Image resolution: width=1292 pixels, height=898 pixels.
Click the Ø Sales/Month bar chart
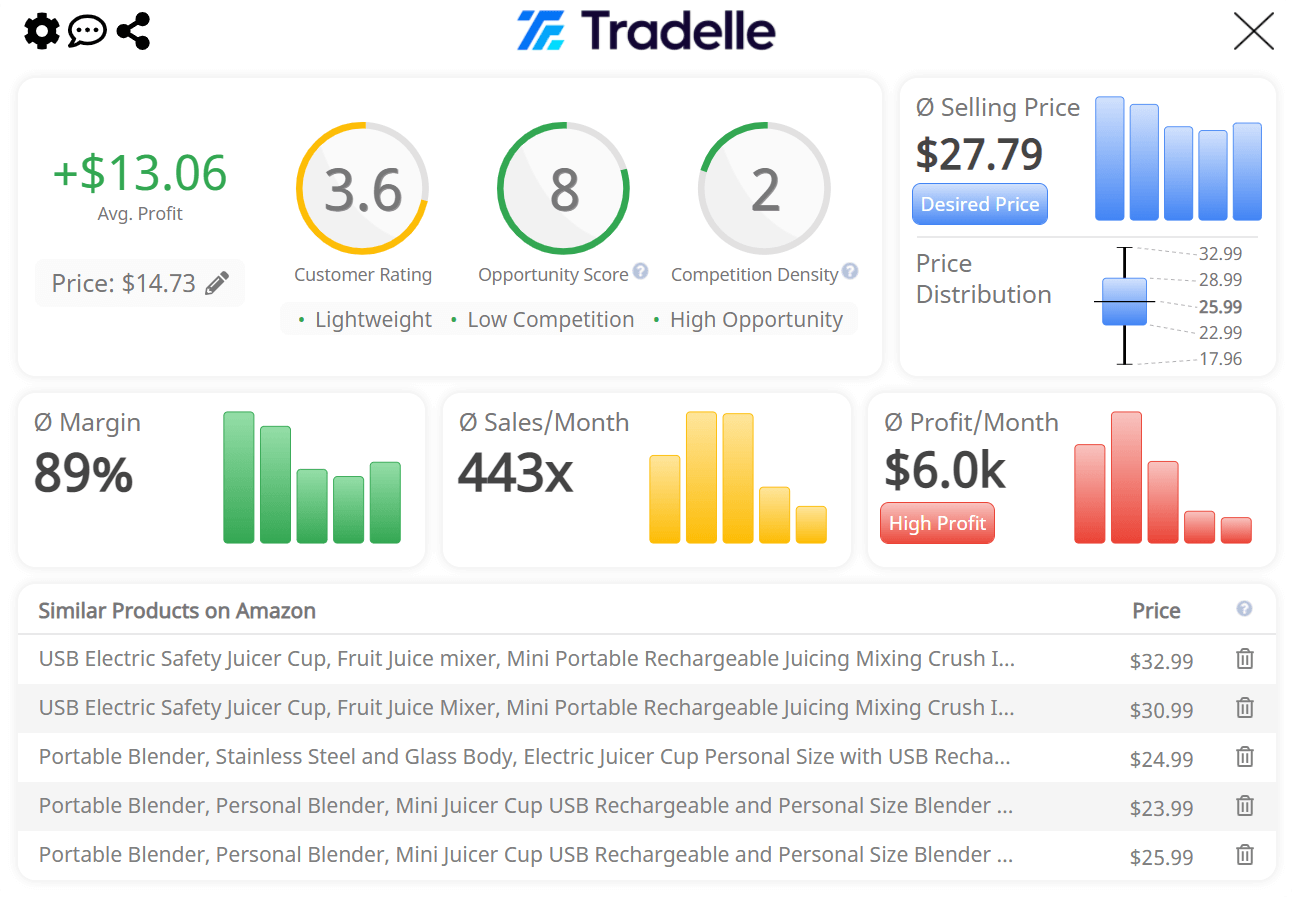coord(738,480)
